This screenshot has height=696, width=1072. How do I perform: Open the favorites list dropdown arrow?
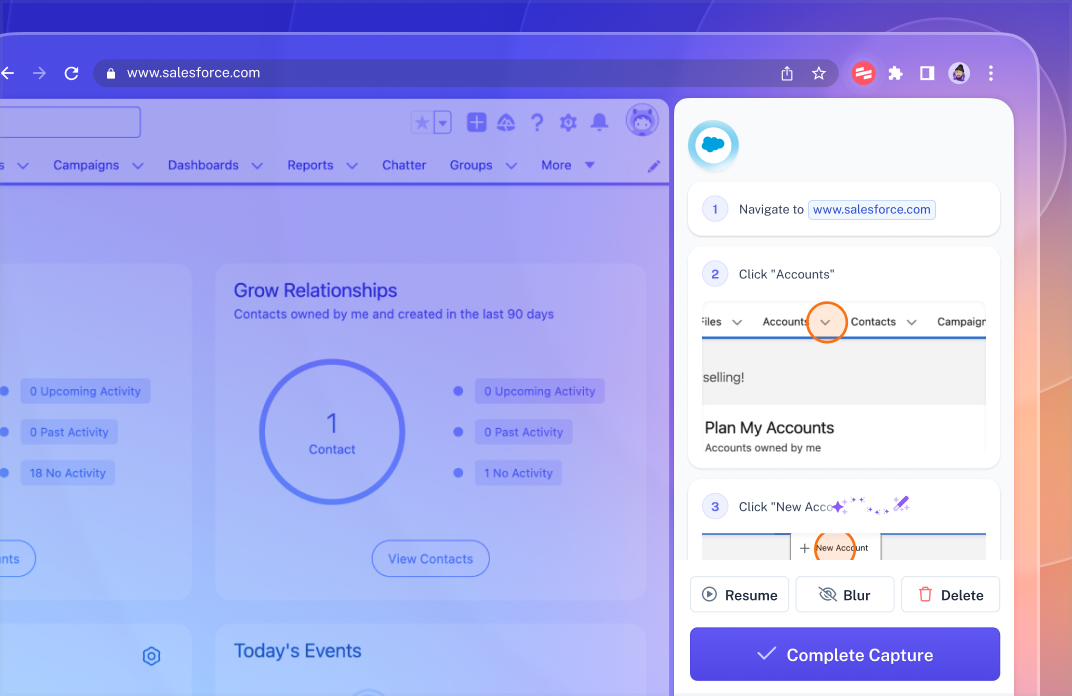tap(443, 123)
